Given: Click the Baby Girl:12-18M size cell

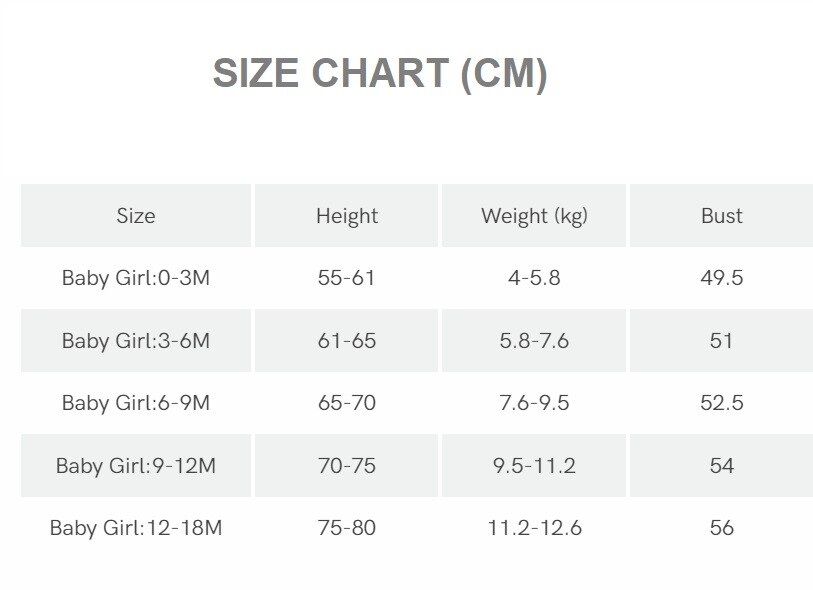Looking at the screenshot, I should click(x=136, y=527).
